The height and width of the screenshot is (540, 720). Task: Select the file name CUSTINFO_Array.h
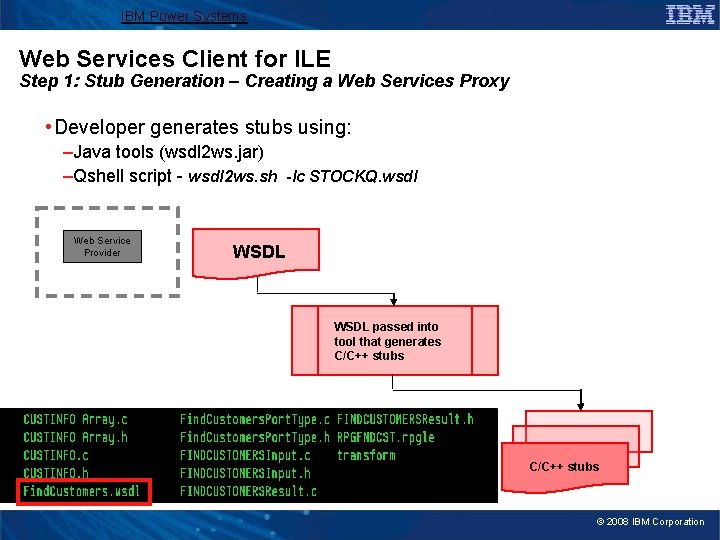(76, 437)
